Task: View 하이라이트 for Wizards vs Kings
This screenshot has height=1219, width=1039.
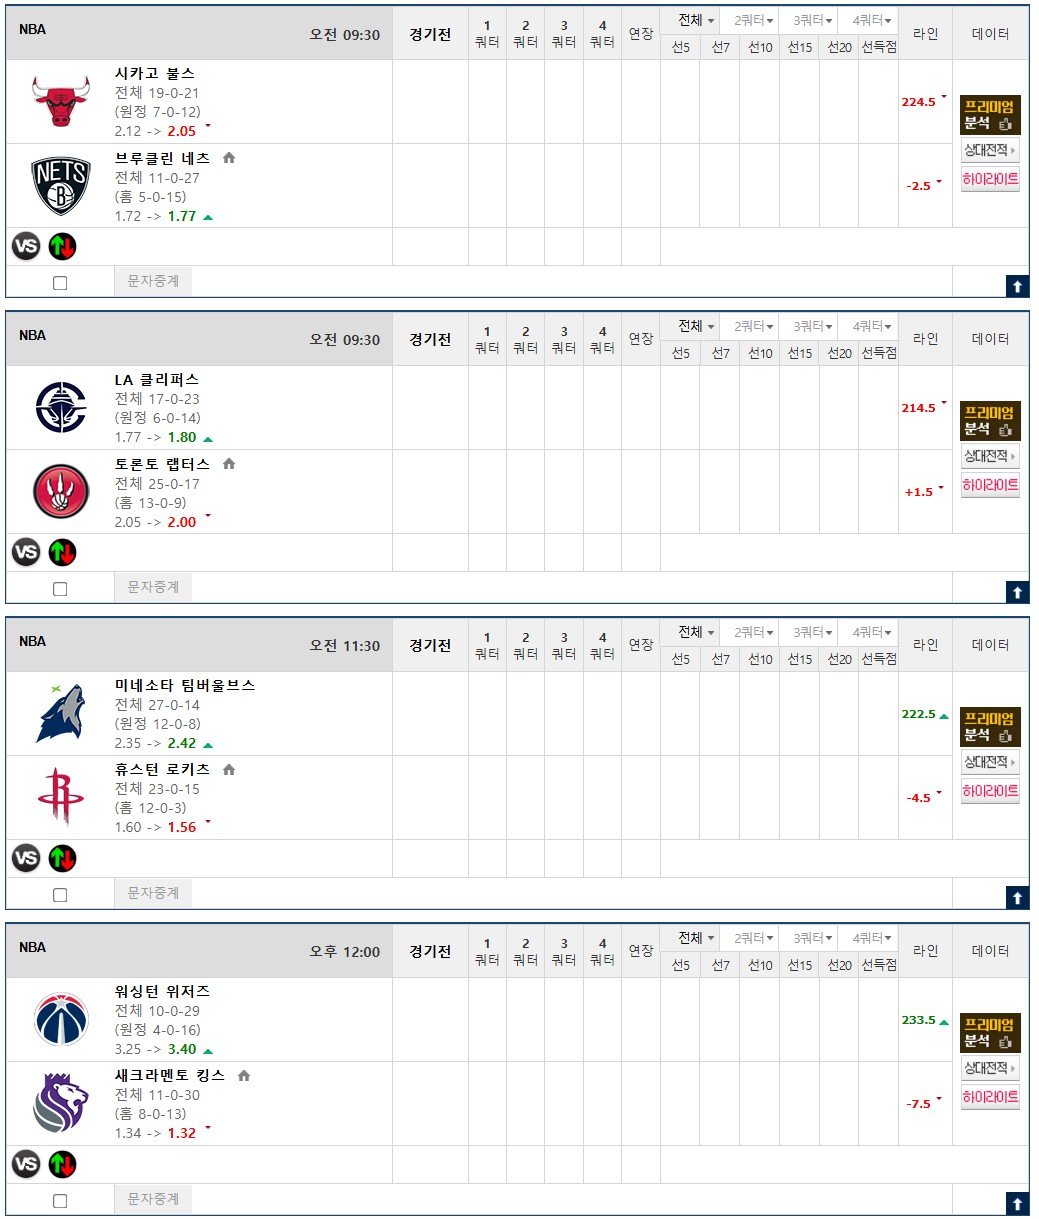Action: pyautogui.click(x=990, y=1098)
